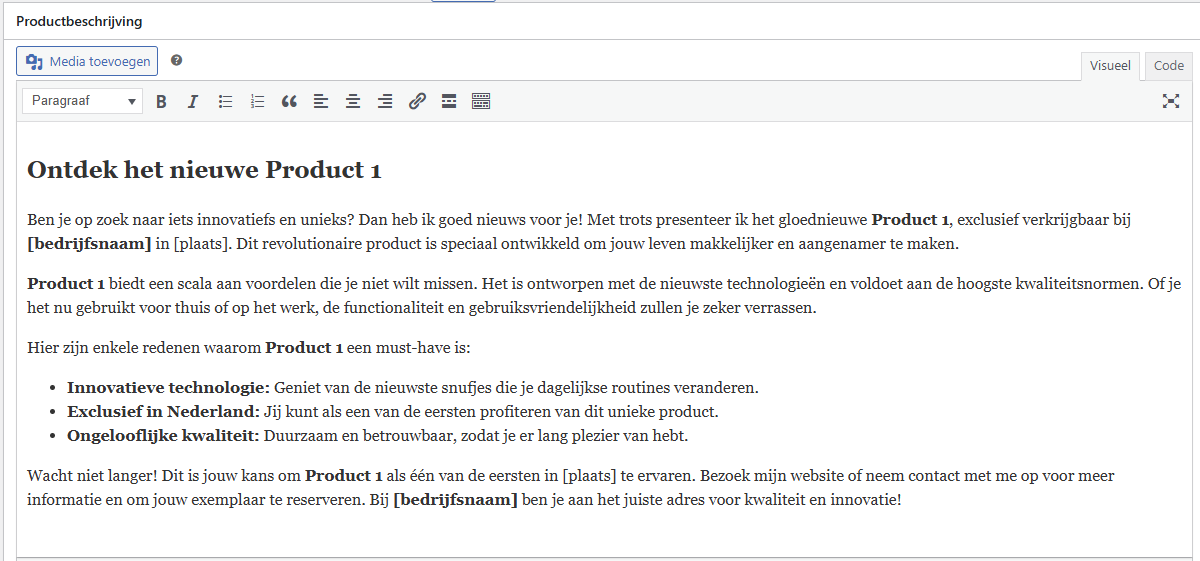1200x561 pixels.
Task: Click the bold '[bedrijfsnaam]' in the first paragraph
Action: pyautogui.click(x=89, y=243)
